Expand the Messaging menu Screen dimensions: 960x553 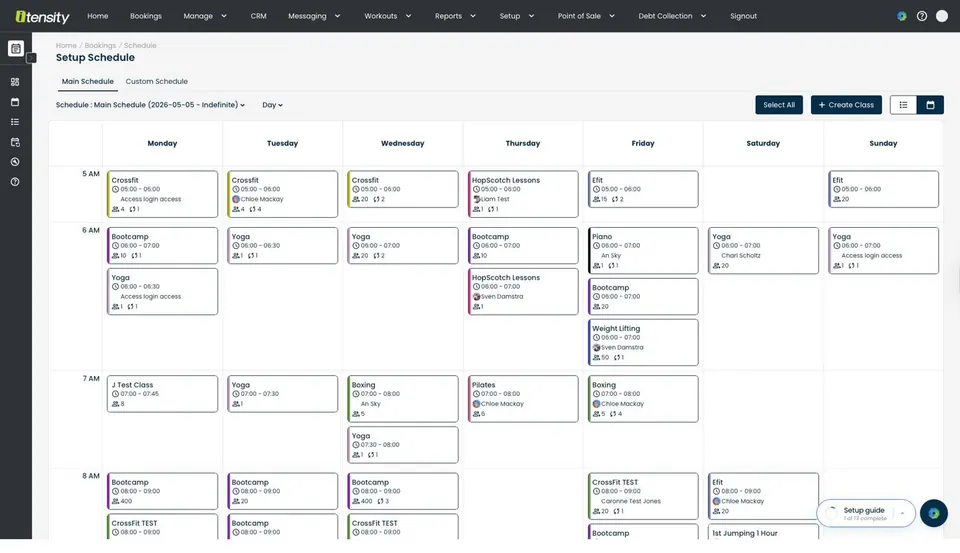coord(314,17)
